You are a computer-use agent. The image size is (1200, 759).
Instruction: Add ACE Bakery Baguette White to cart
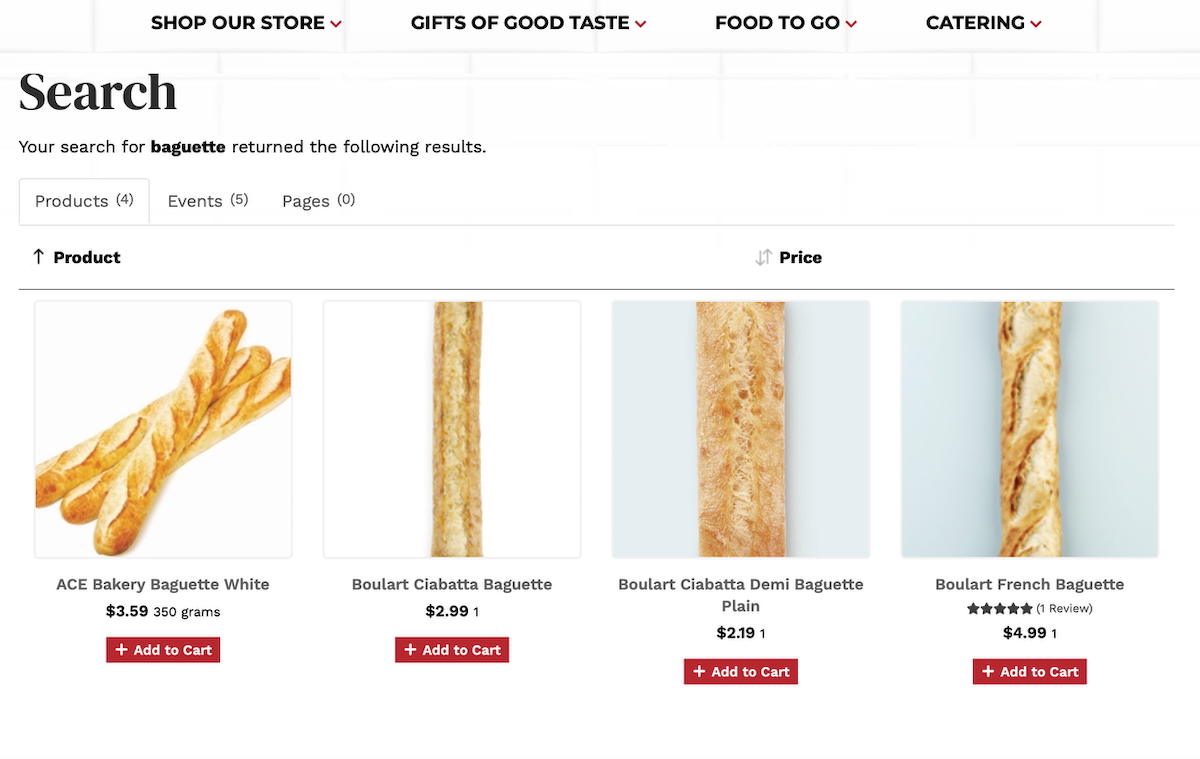(163, 650)
